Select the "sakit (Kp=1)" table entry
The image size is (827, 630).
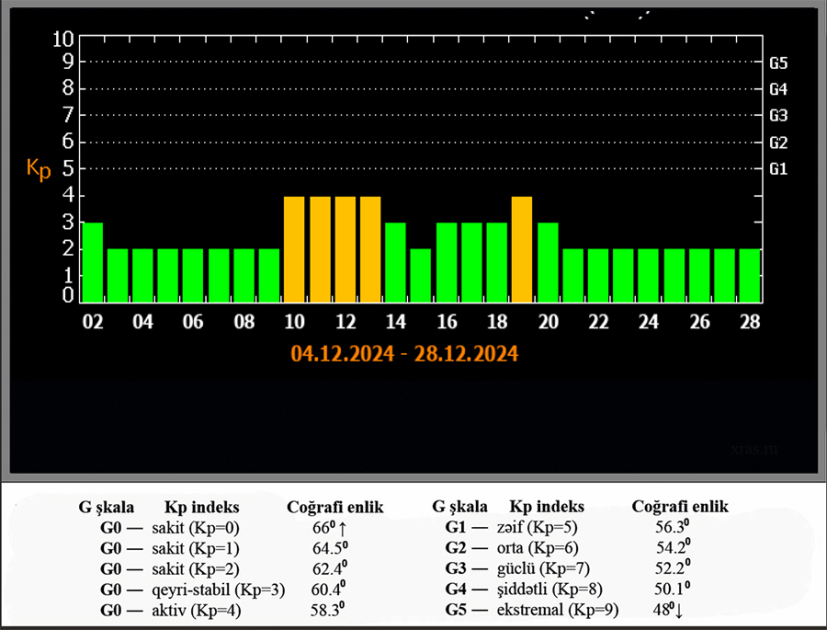click(196, 548)
